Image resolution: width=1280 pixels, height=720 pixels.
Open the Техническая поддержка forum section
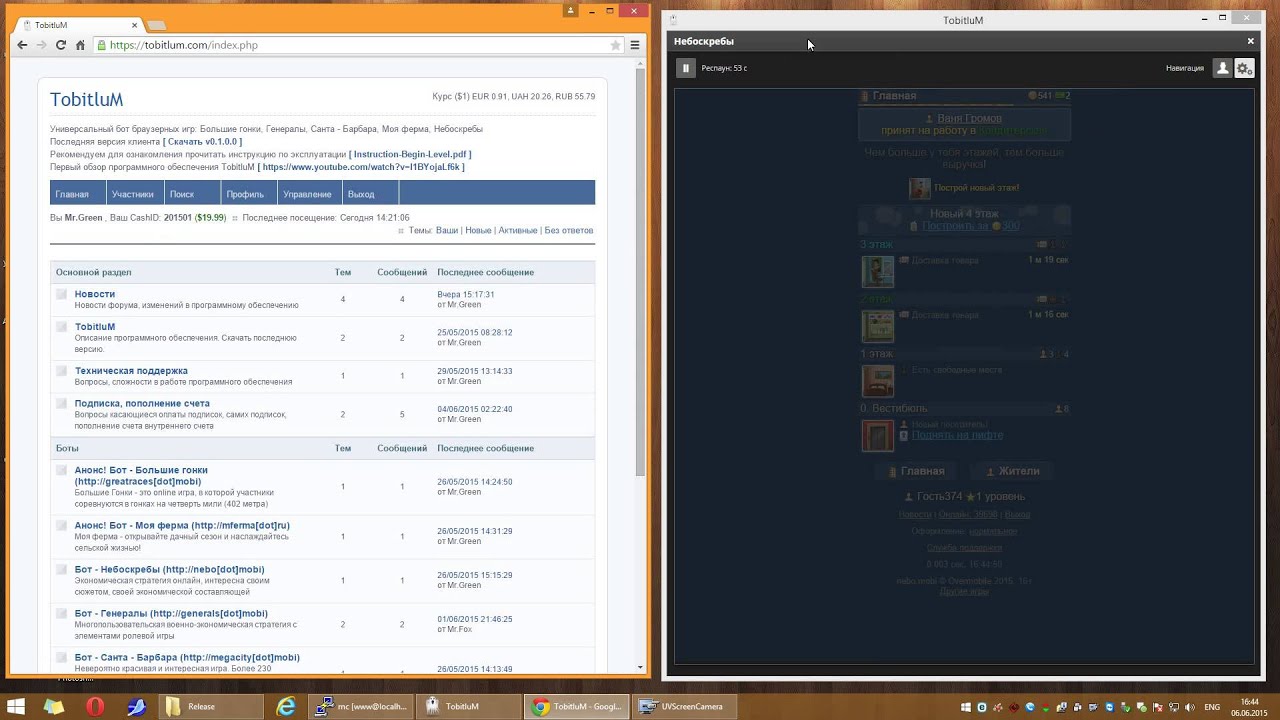pos(131,371)
